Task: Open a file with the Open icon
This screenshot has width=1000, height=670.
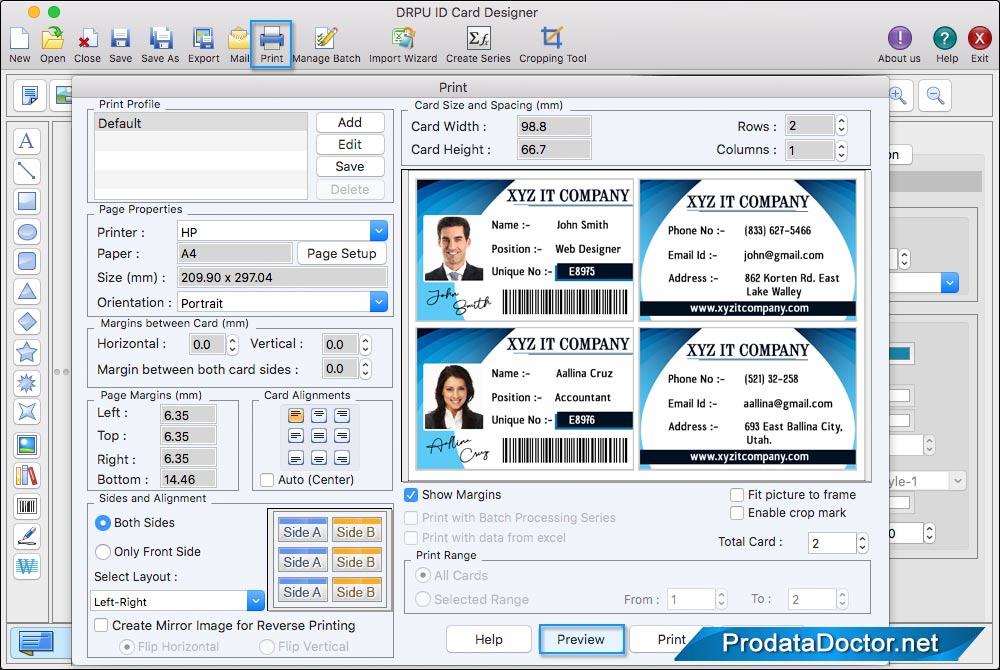Action: click(52, 45)
